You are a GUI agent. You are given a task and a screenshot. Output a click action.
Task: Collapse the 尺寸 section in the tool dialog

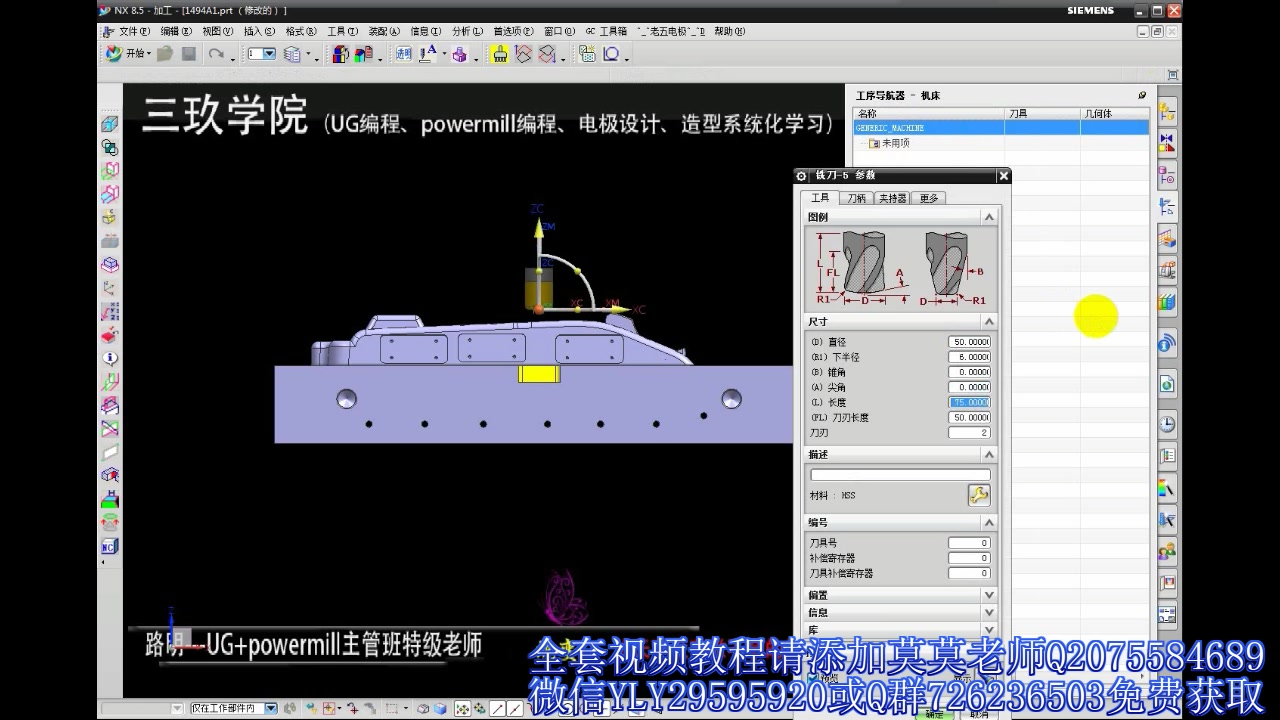point(988,321)
